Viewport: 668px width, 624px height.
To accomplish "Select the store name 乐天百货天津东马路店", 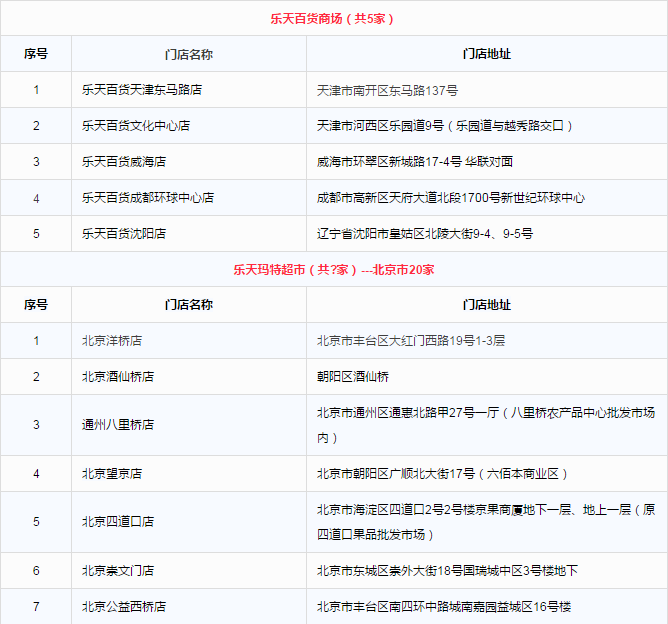I will pyautogui.click(x=142, y=90).
